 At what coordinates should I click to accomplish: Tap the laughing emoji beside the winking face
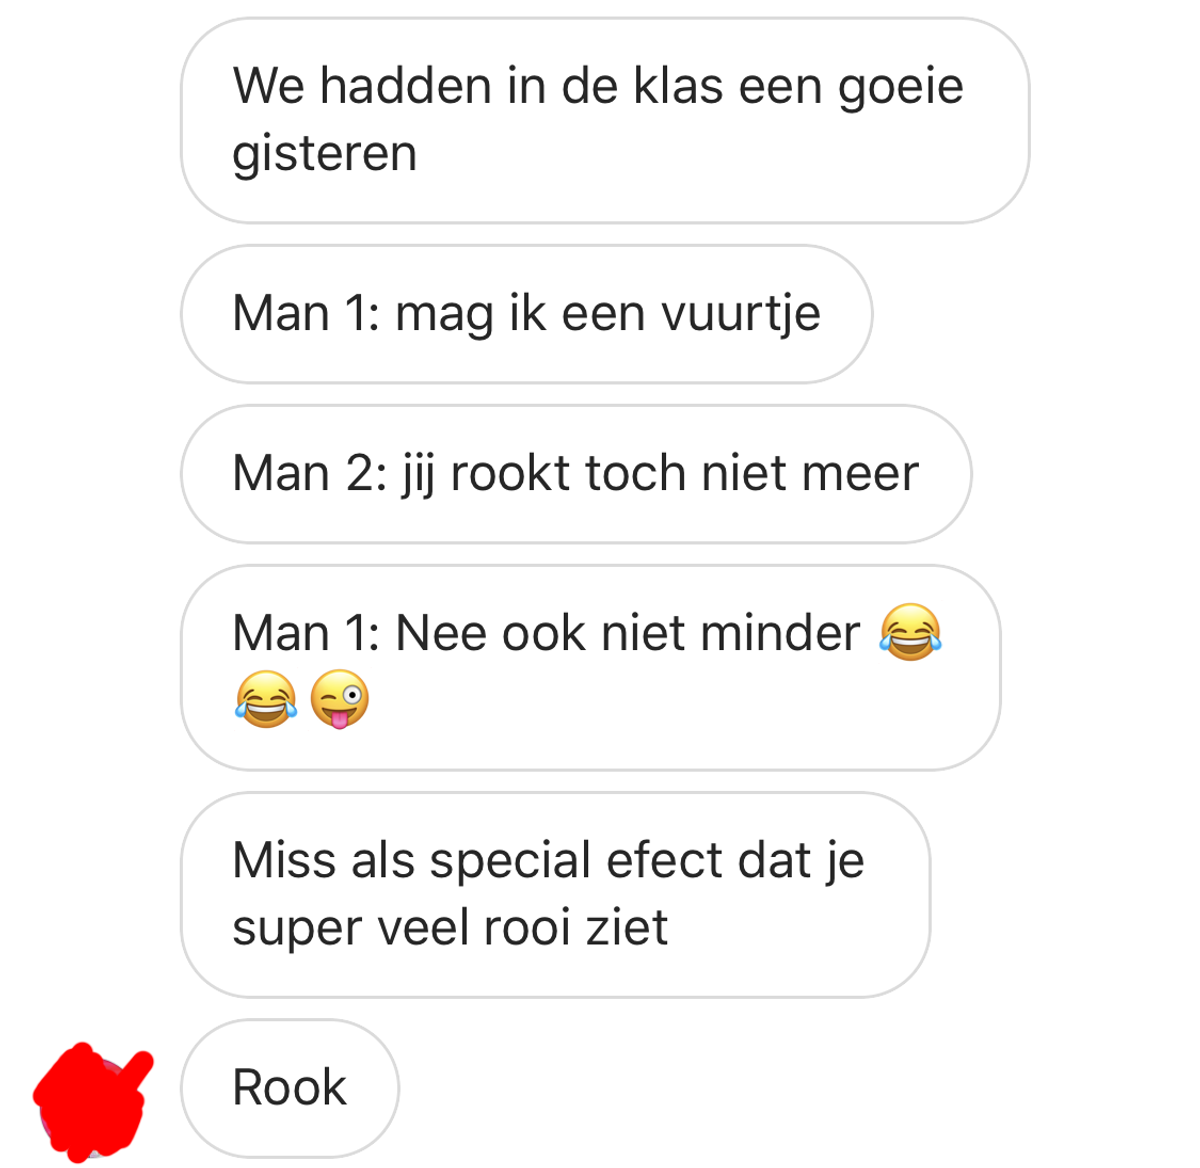click(266, 699)
